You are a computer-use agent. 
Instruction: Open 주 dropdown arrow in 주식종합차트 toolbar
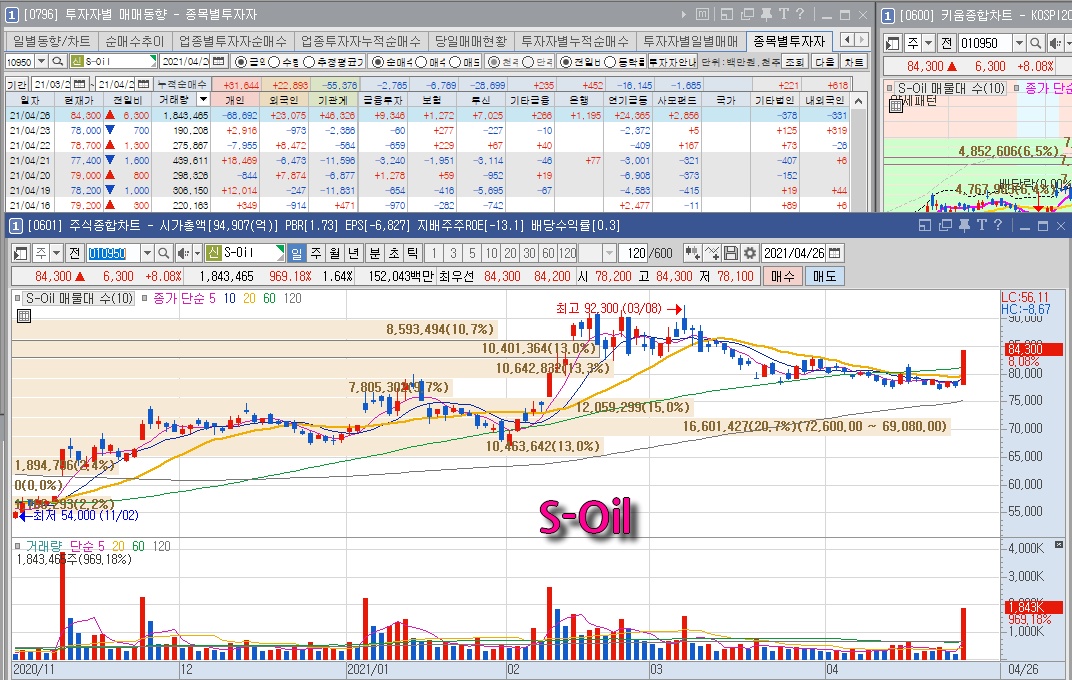pyautogui.click(x=57, y=254)
